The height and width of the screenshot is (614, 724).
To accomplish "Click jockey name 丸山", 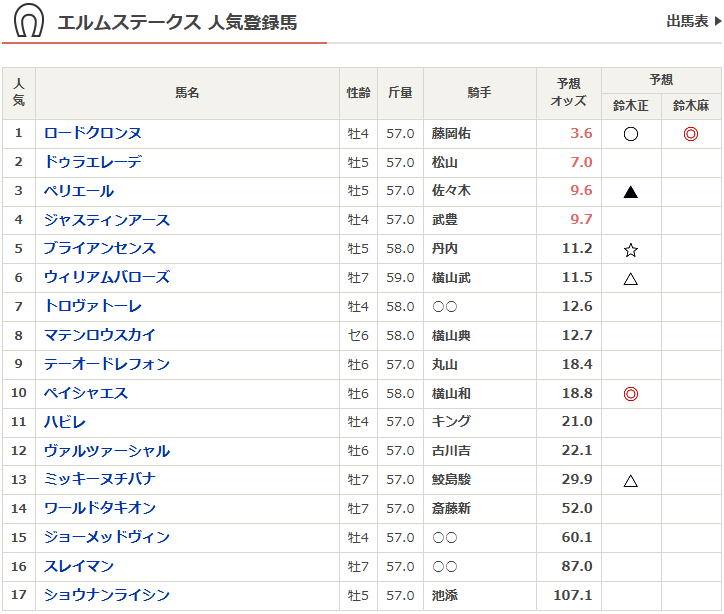I will (x=445, y=365).
